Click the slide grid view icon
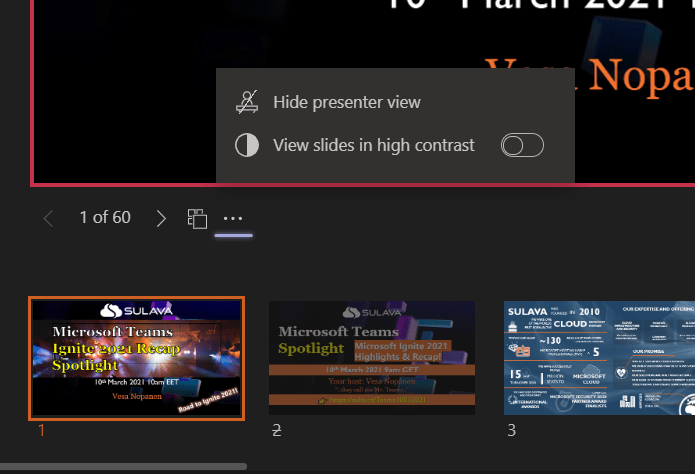 pos(197,218)
